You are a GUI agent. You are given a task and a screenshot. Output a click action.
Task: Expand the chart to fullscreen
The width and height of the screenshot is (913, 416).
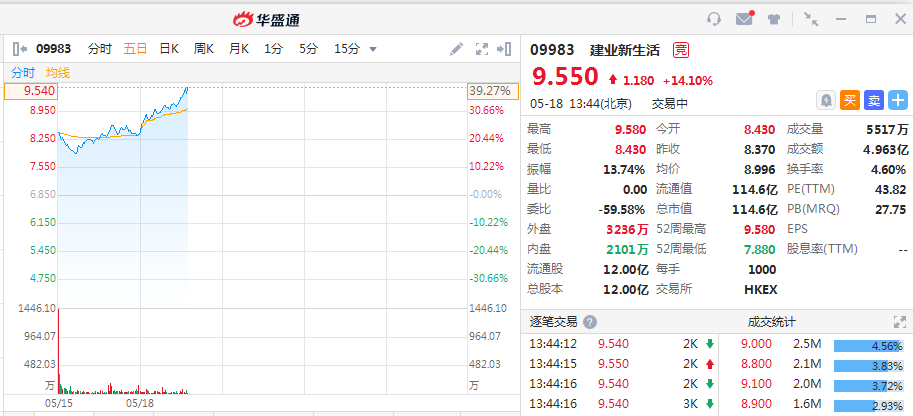pyautogui.click(x=482, y=49)
